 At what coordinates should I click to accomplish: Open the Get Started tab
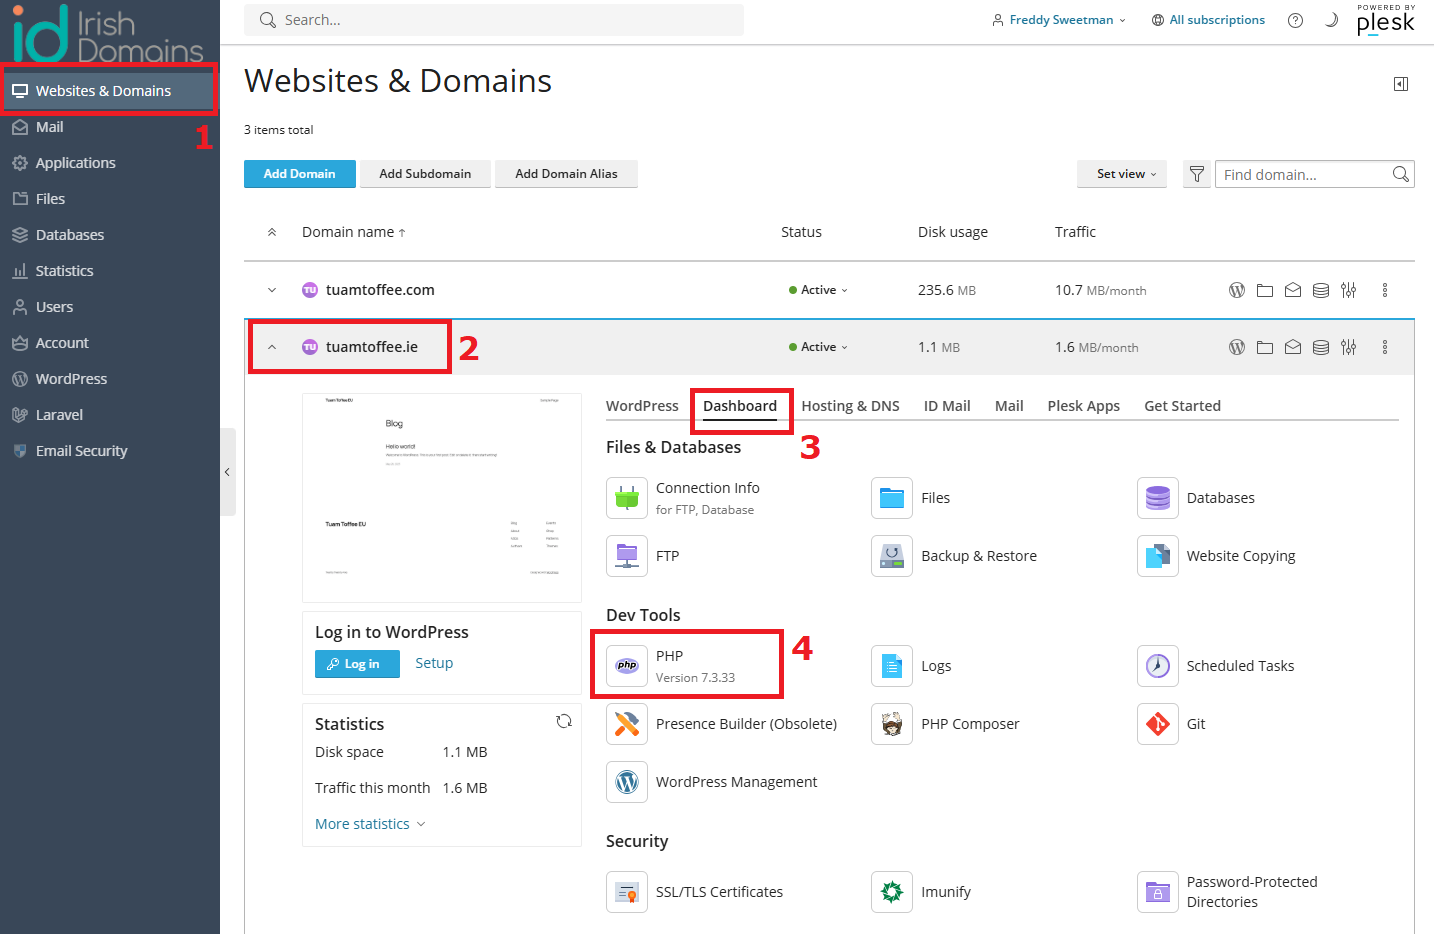[1182, 406]
